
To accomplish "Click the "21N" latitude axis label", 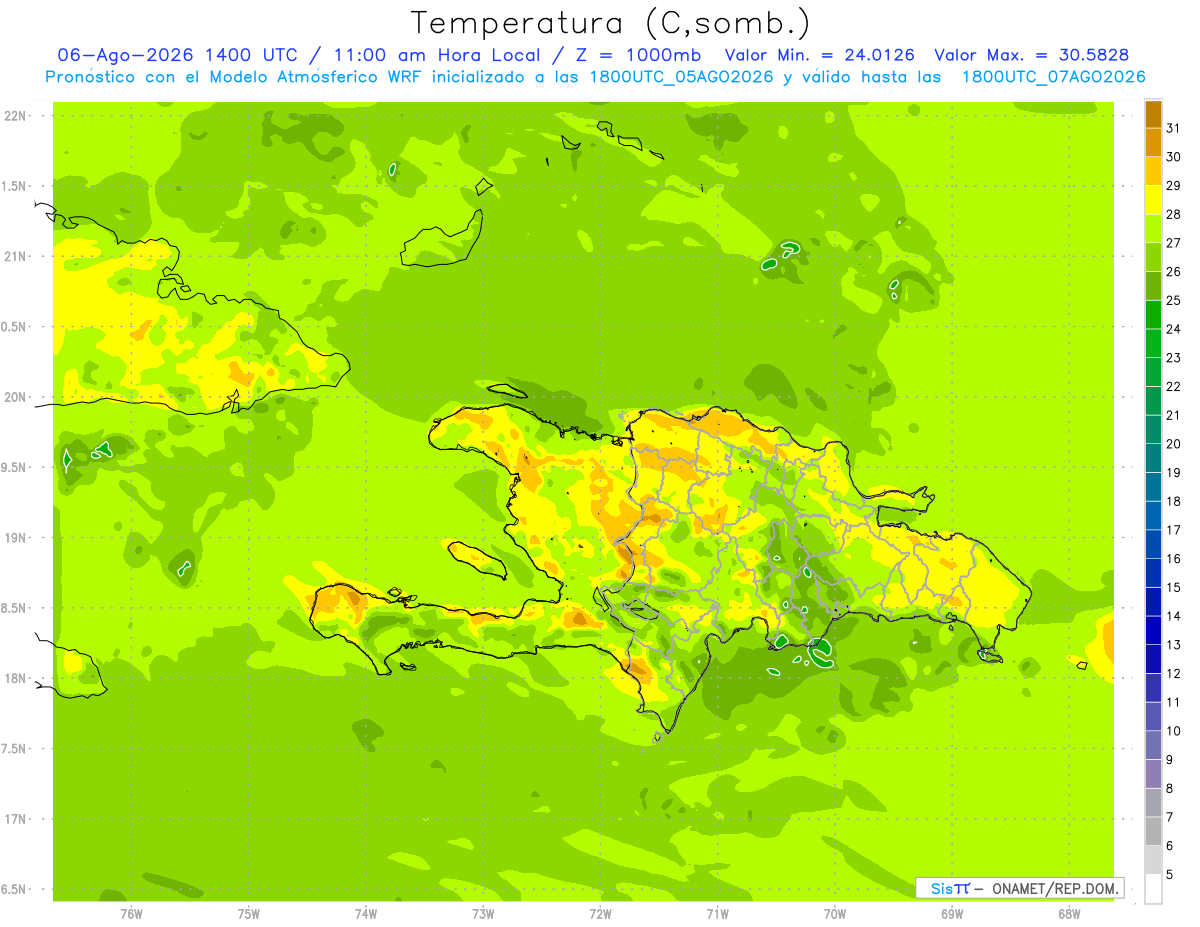I will tap(15, 256).
